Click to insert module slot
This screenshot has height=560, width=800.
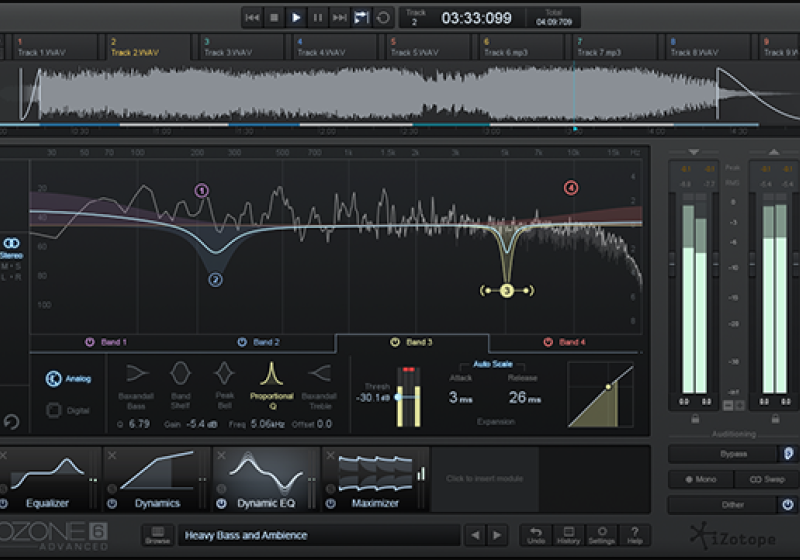tap(485, 479)
